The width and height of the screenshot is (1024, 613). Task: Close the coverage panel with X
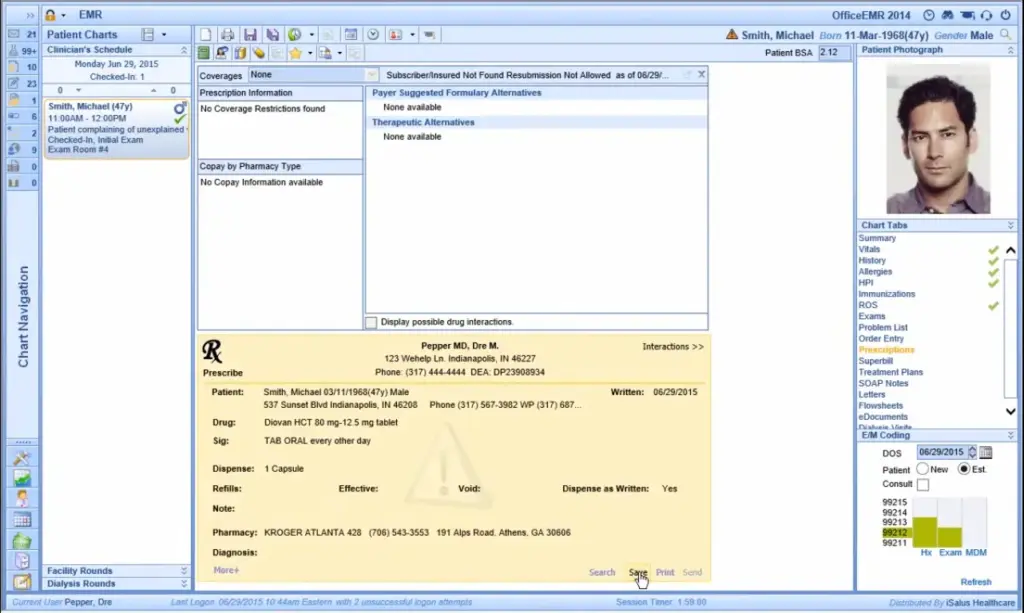[701, 74]
